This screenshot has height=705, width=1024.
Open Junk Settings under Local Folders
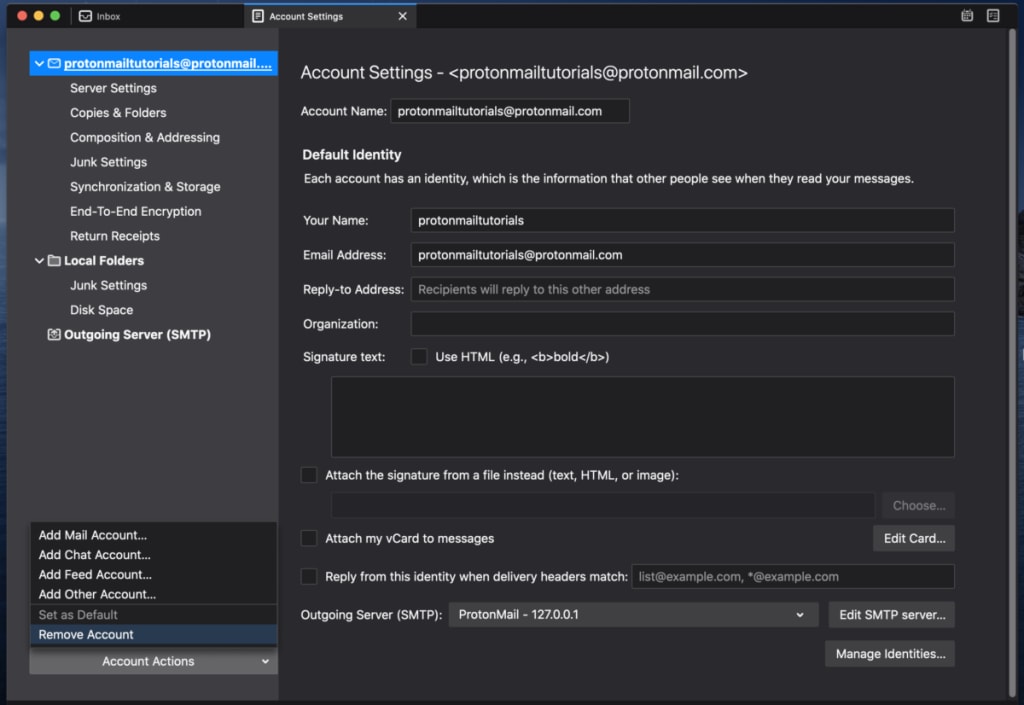click(108, 285)
